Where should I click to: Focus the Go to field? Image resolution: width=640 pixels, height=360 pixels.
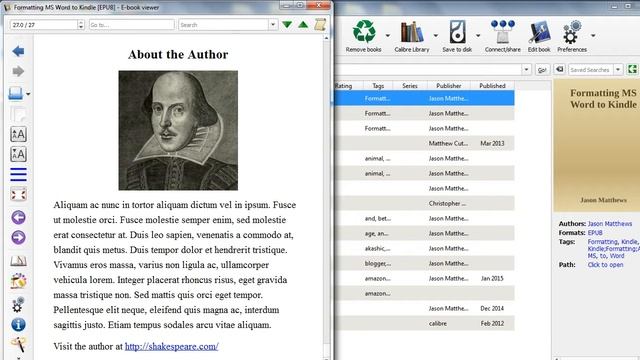pos(131,25)
